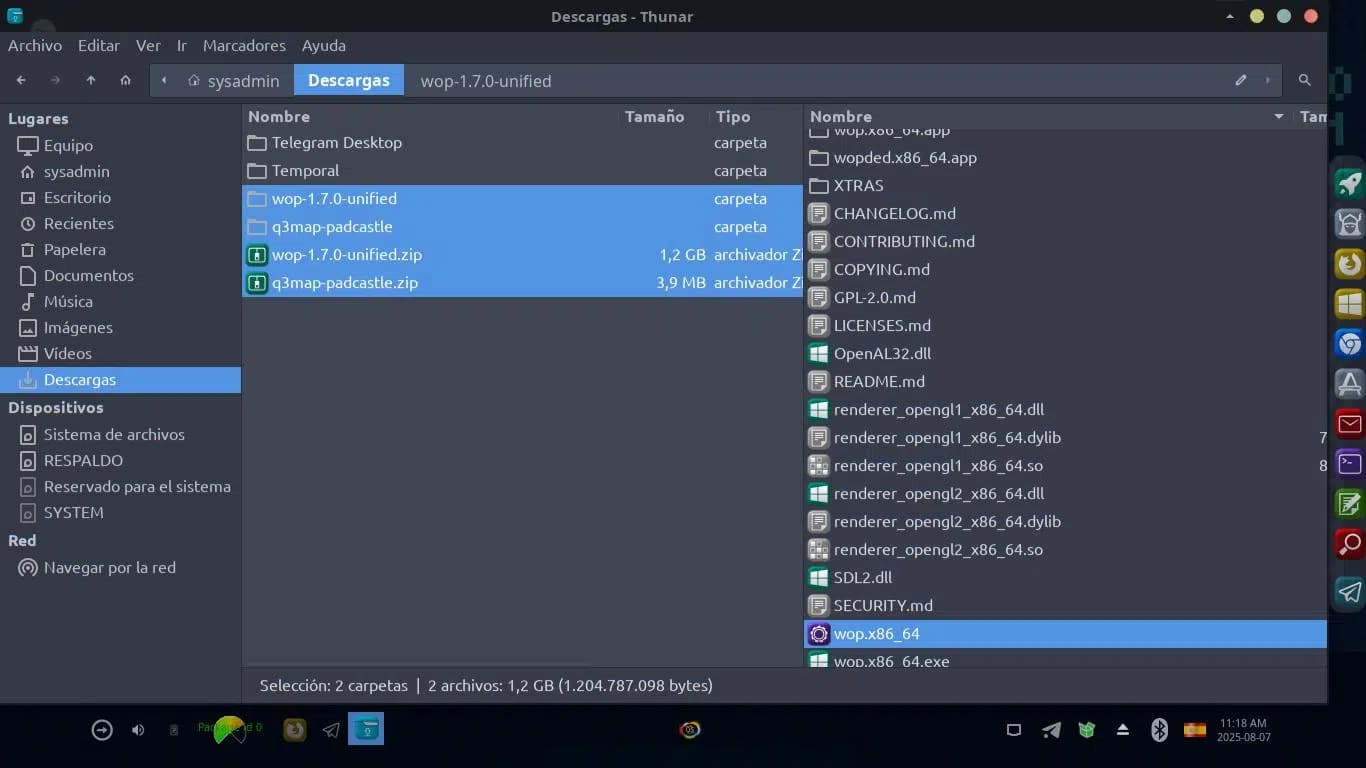Viewport: 1366px width, 768px height.
Task: Click the pencil icon to edit path
Action: (1241, 80)
